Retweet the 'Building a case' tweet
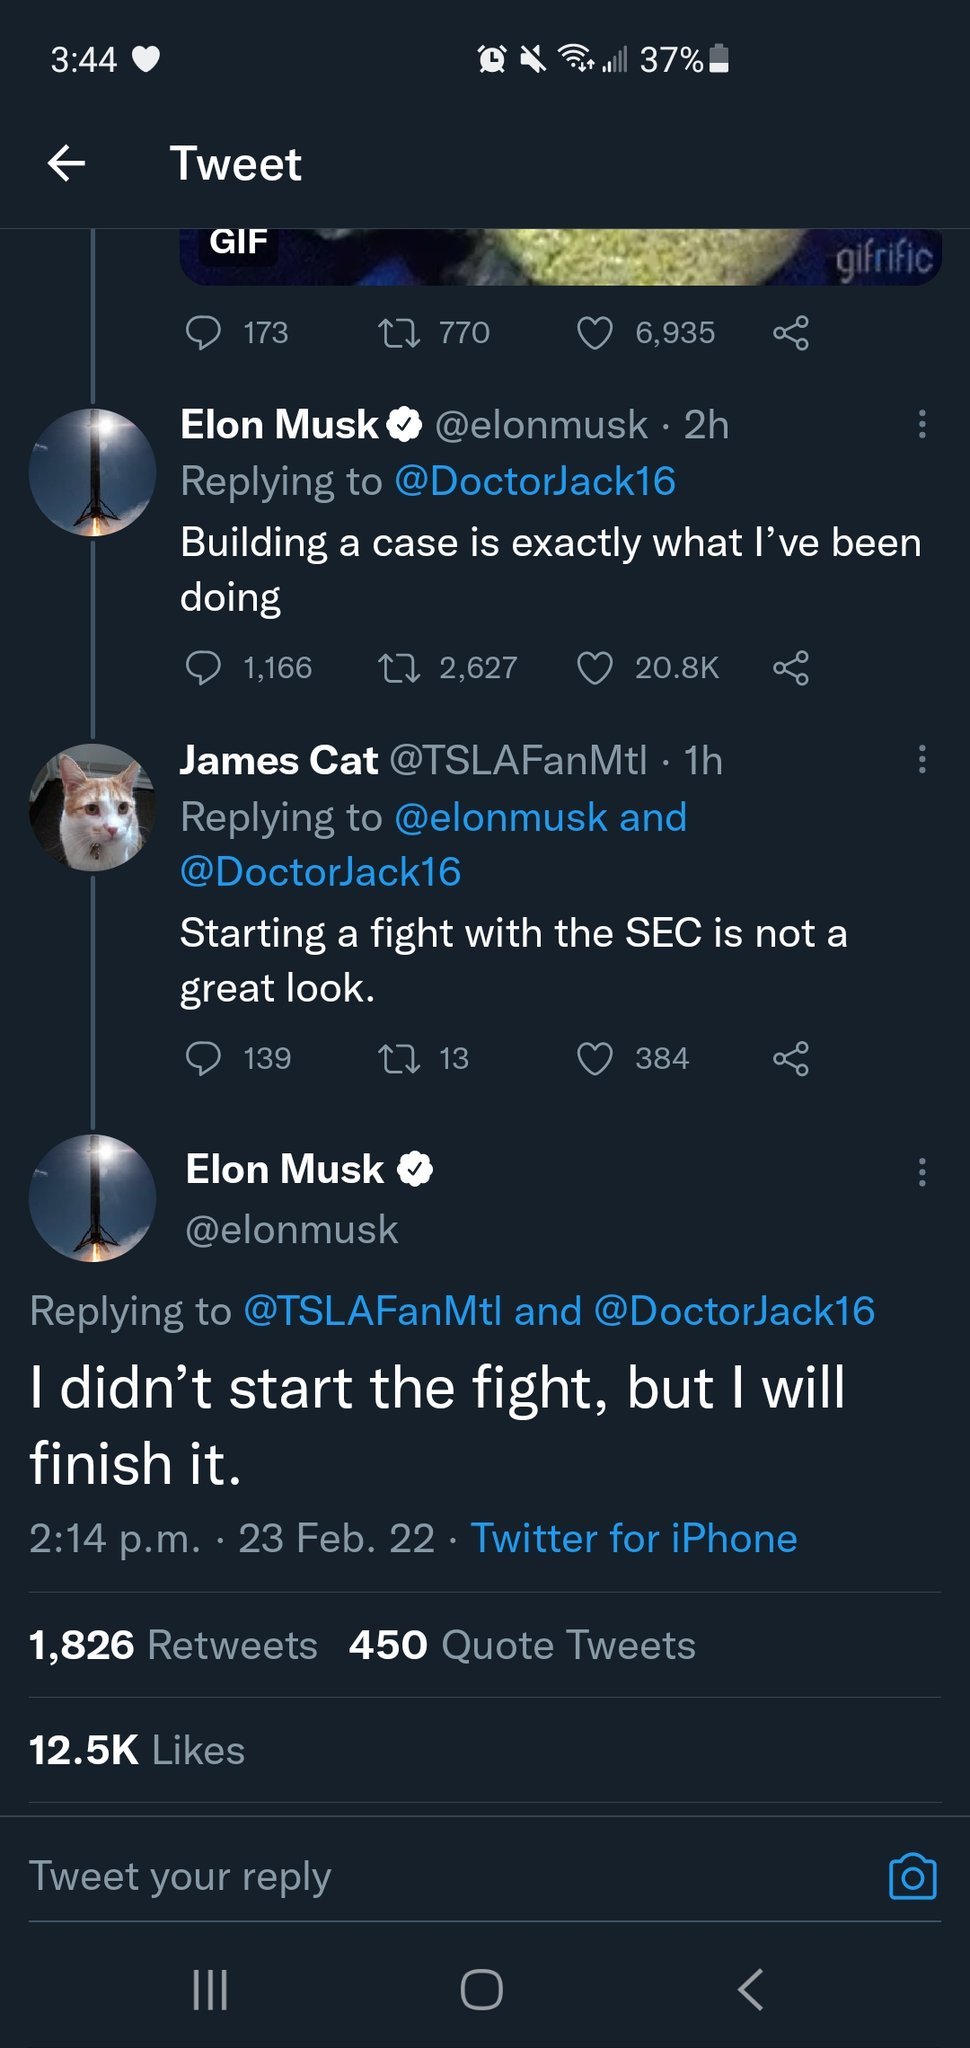This screenshot has width=970, height=2048. coord(399,667)
